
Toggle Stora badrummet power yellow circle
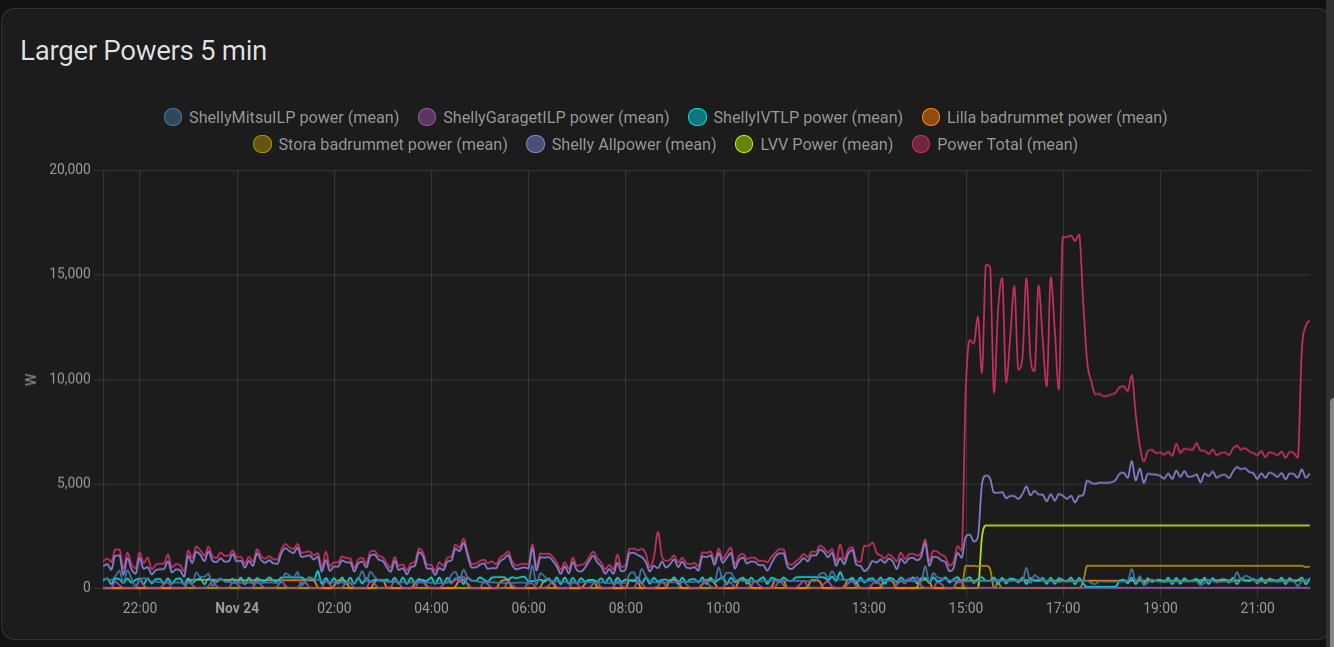(x=264, y=144)
